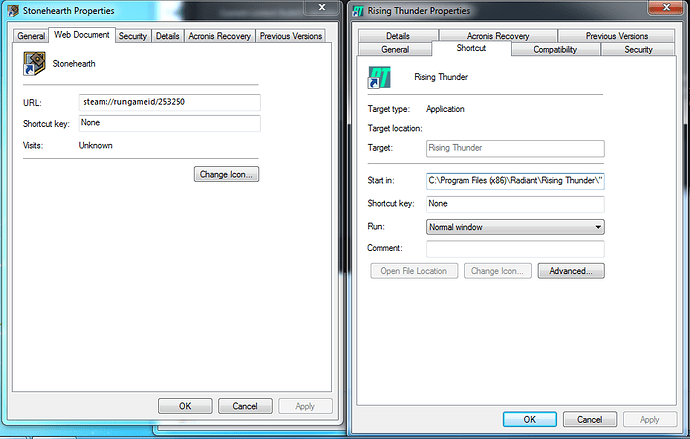Open Previous Versions tab in Stonehearth Properties

[291, 36]
